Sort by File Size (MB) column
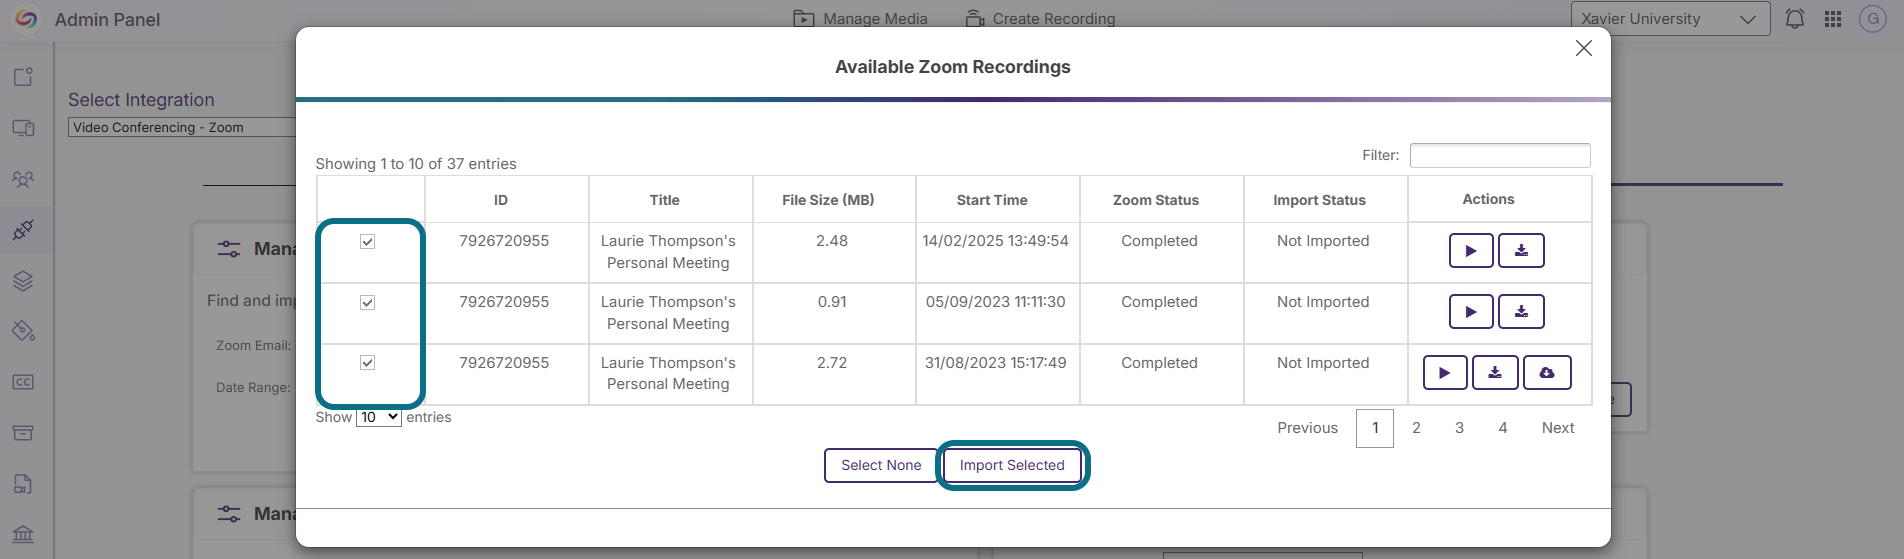Viewport: 1904px width, 559px height. 834,200
